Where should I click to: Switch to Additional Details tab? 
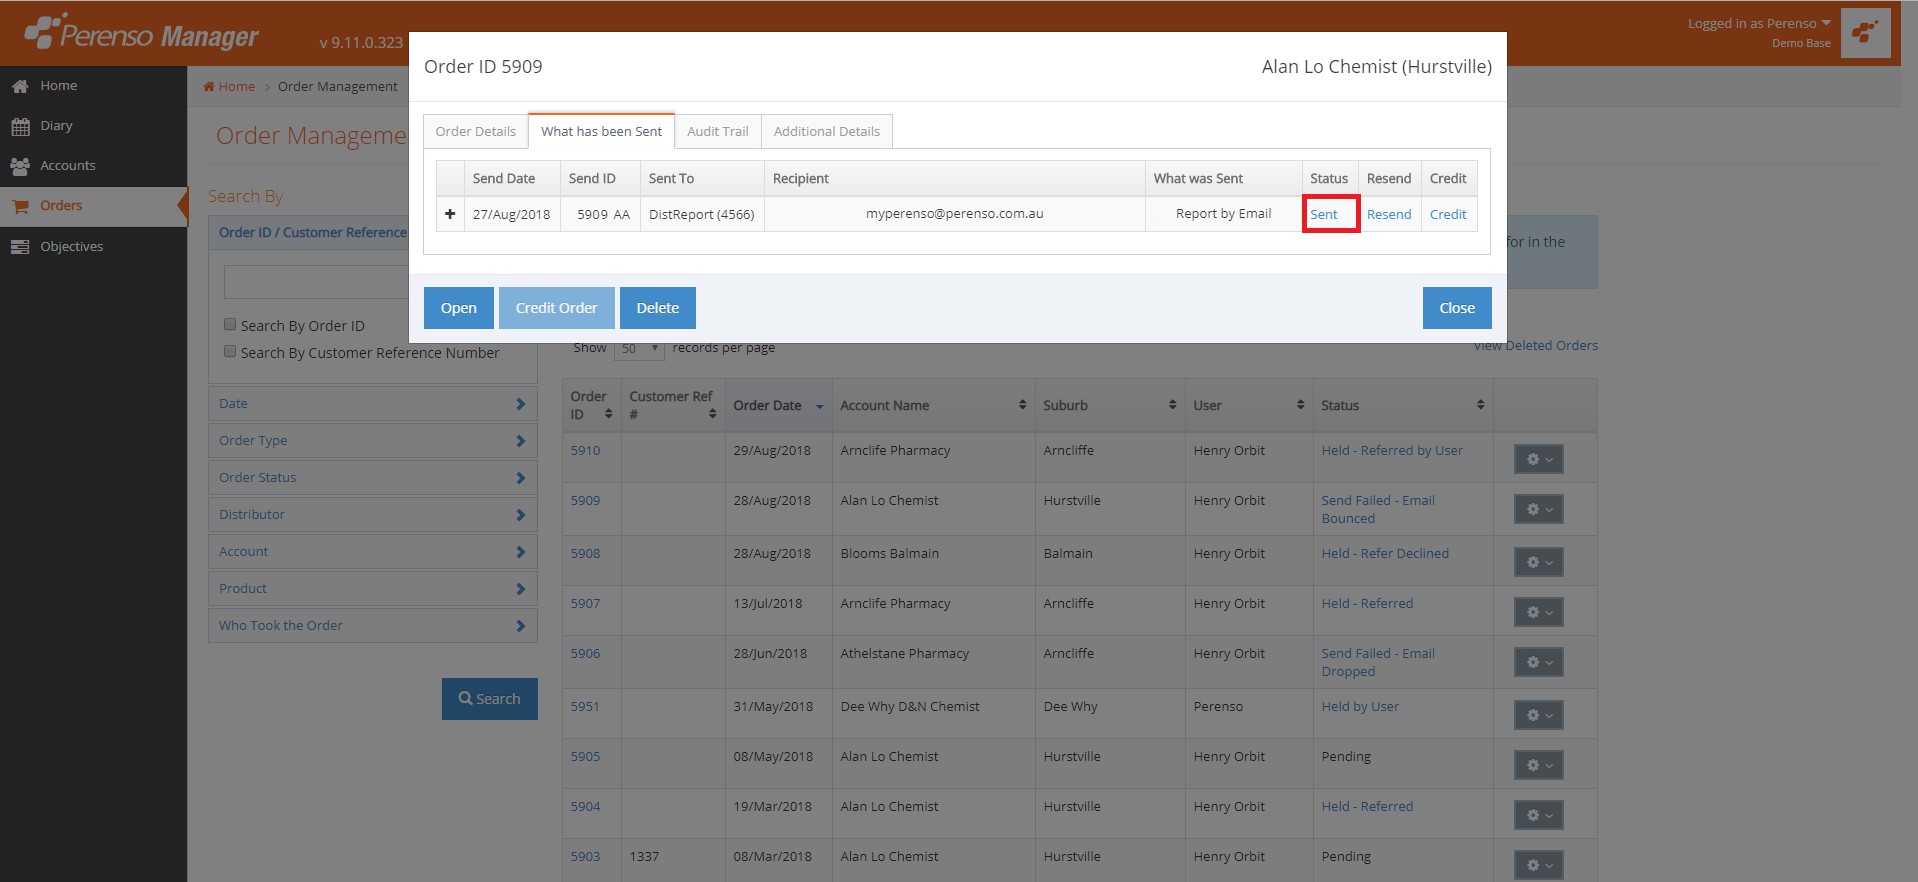(x=827, y=131)
